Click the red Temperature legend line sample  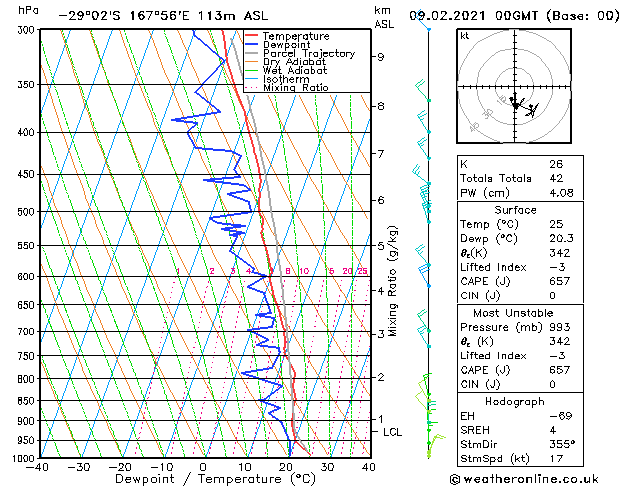click(251, 36)
